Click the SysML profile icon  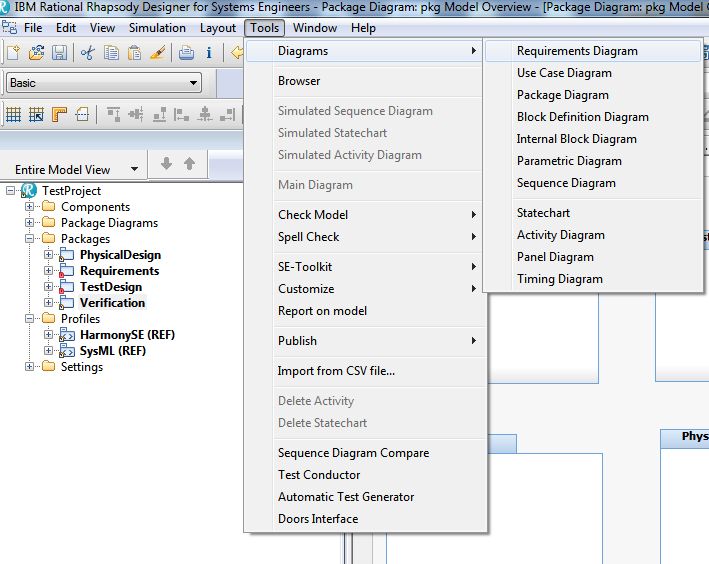(67, 351)
